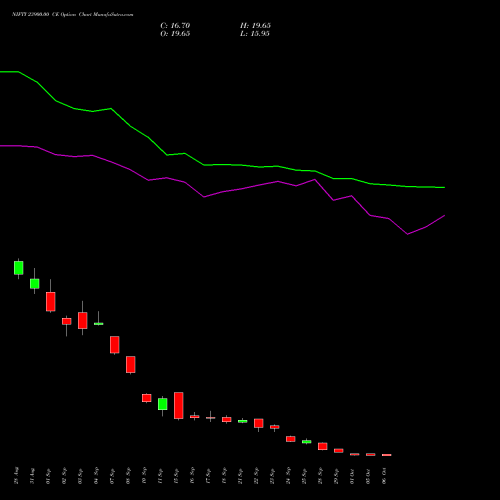Viewport: 500px width, 500px height.
Task: Select the 29 Sep date label
Action: (337, 476)
